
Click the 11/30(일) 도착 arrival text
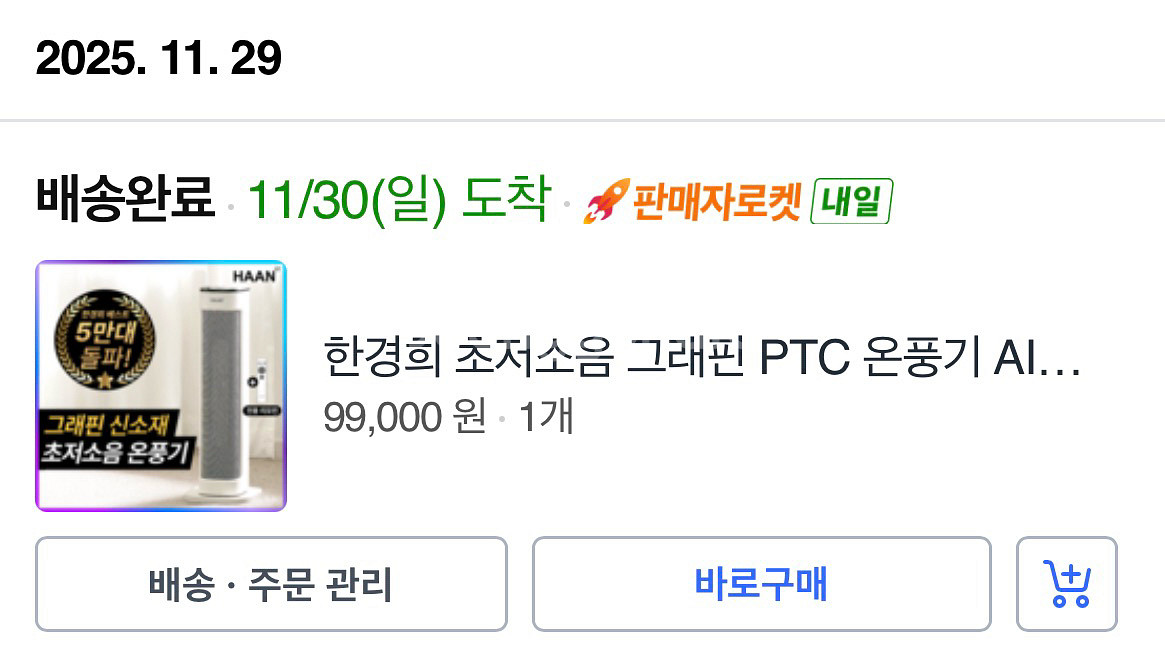pyautogui.click(x=398, y=201)
